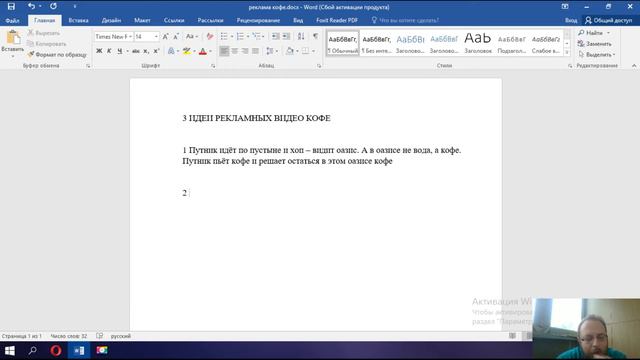Click русский language in status bar
This screenshot has width=640, height=360.
pos(121,336)
